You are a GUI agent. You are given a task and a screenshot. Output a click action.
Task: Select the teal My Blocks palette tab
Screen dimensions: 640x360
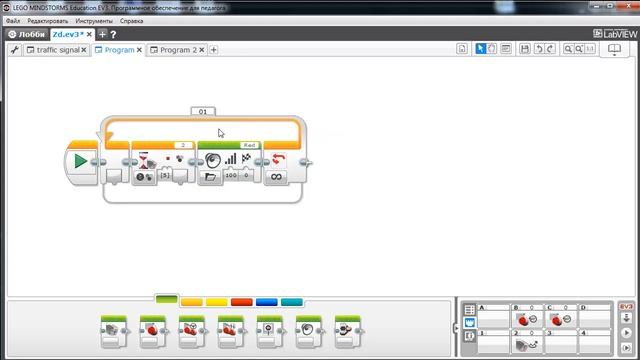pyautogui.click(x=291, y=302)
